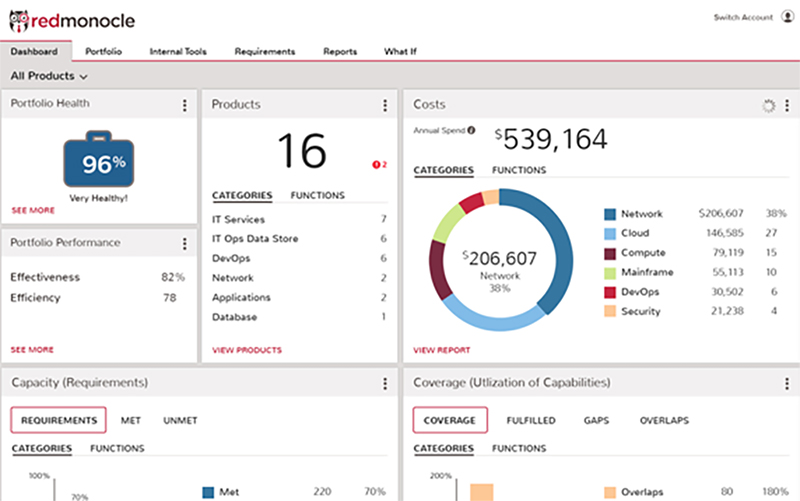Open Costs panel three-dot menu
This screenshot has width=800, height=501.
785,105
